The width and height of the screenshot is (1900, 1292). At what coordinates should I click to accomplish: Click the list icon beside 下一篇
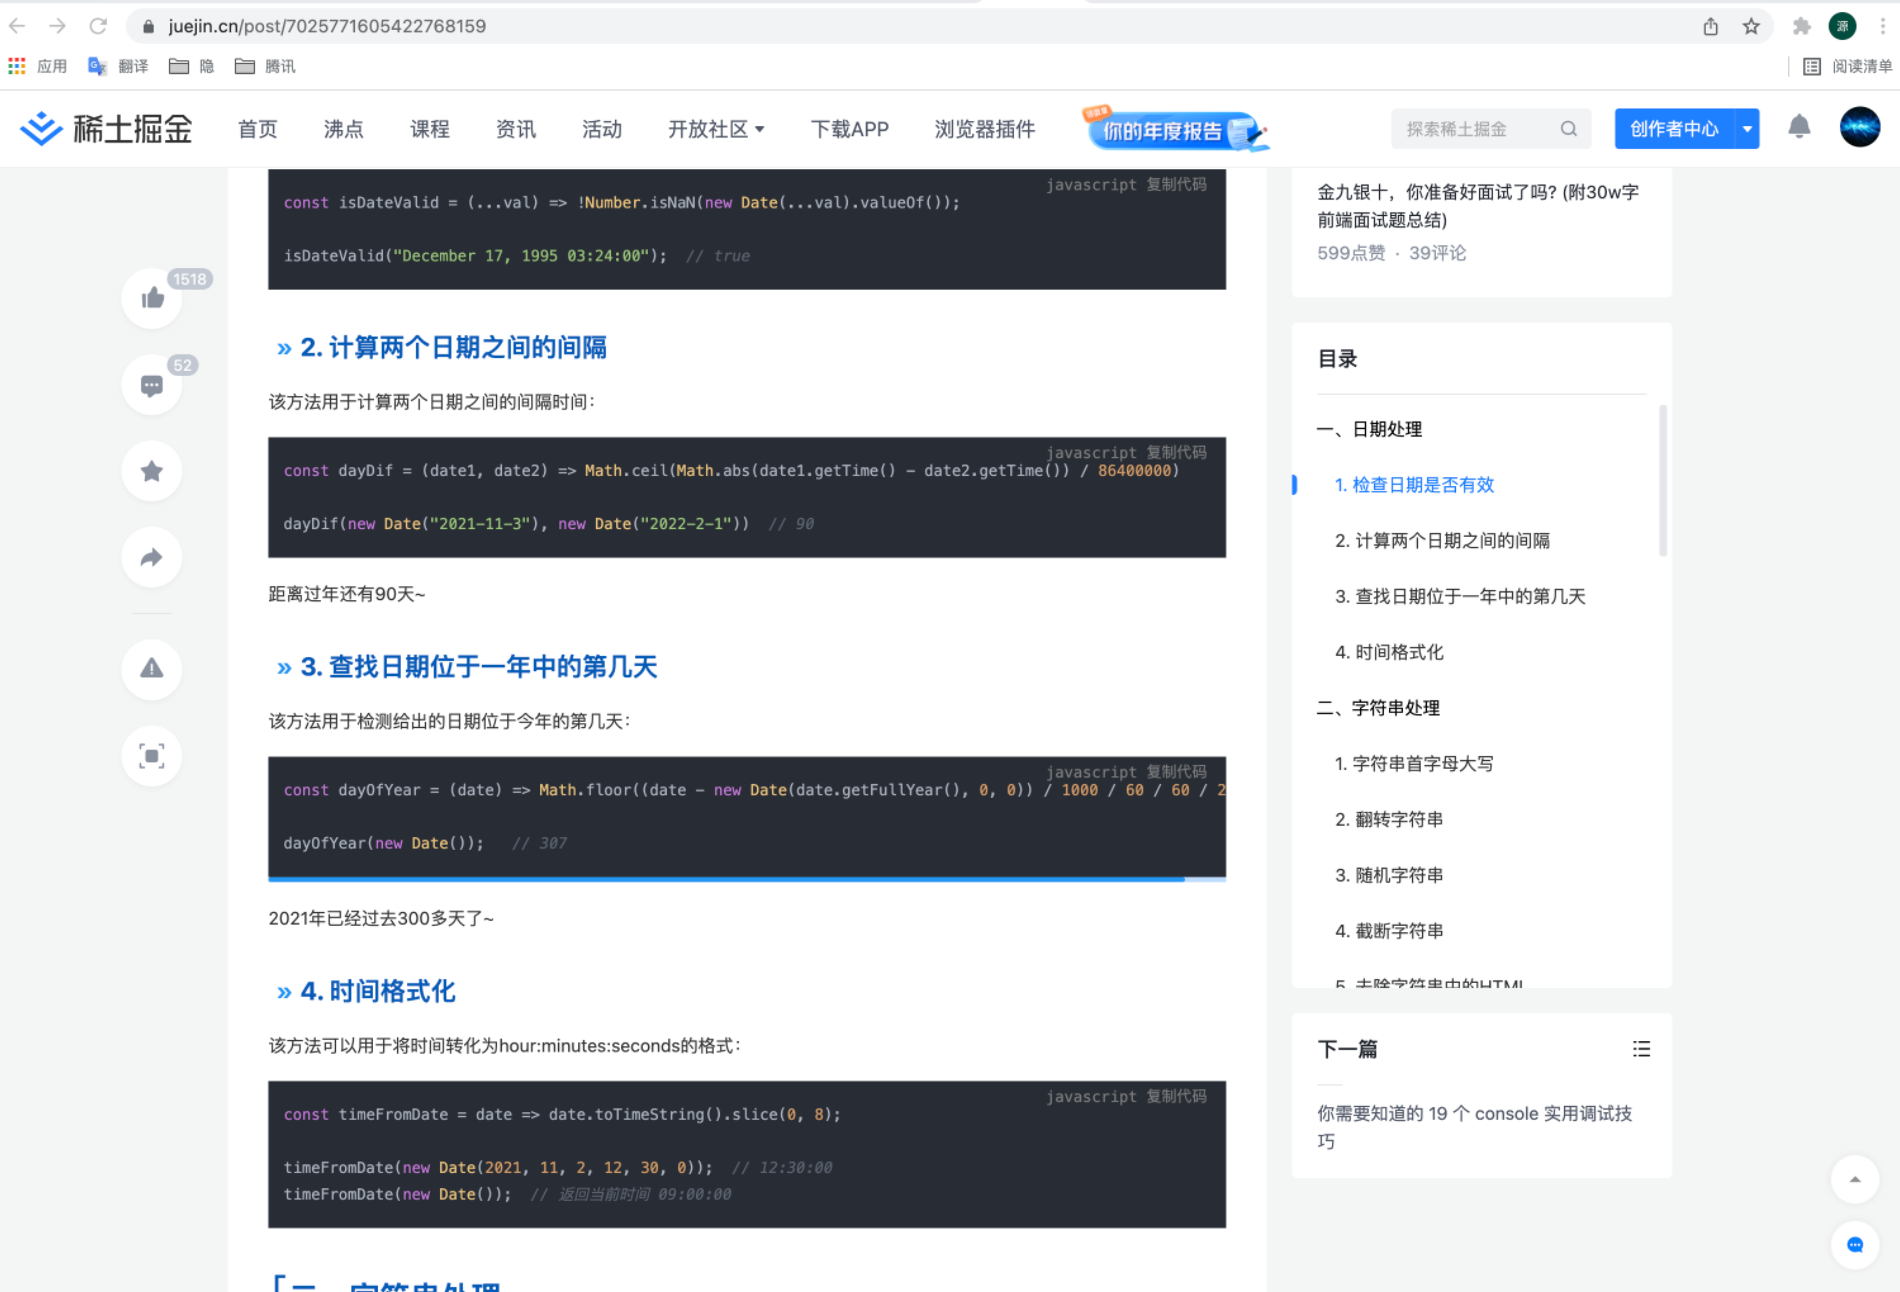coord(1641,1049)
